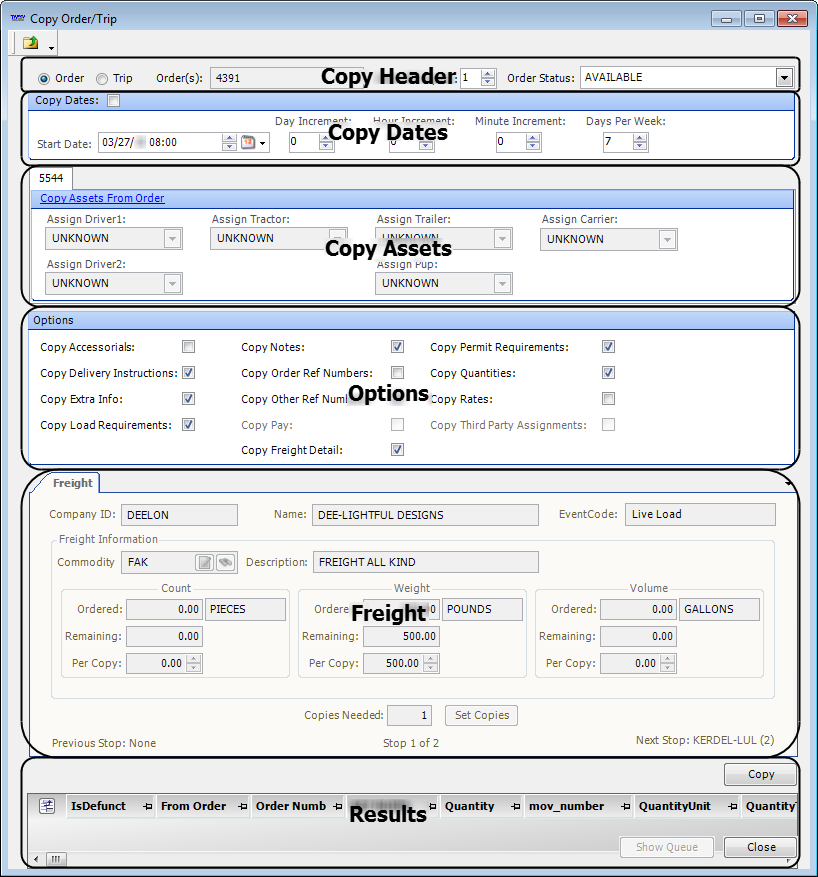The height and width of the screenshot is (877, 818).
Task: Click the Volume Per Copy spinner
Action: [668, 663]
